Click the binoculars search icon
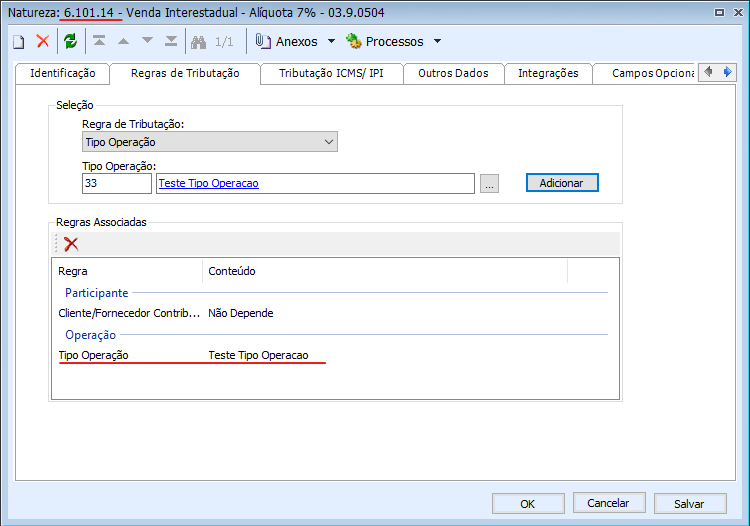Screen dimensions: 750x526 coord(198,41)
